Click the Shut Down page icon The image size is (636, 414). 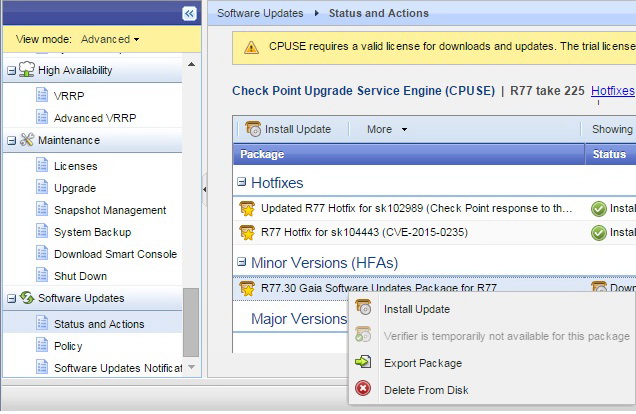[x=42, y=275]
